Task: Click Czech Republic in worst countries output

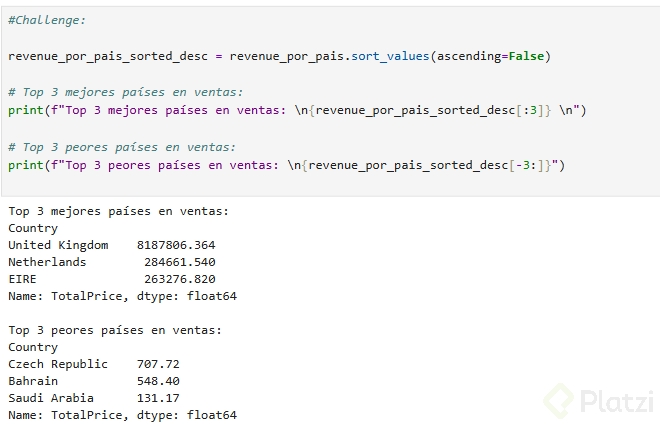Action: pyautogui.click(x=58, y=364)
